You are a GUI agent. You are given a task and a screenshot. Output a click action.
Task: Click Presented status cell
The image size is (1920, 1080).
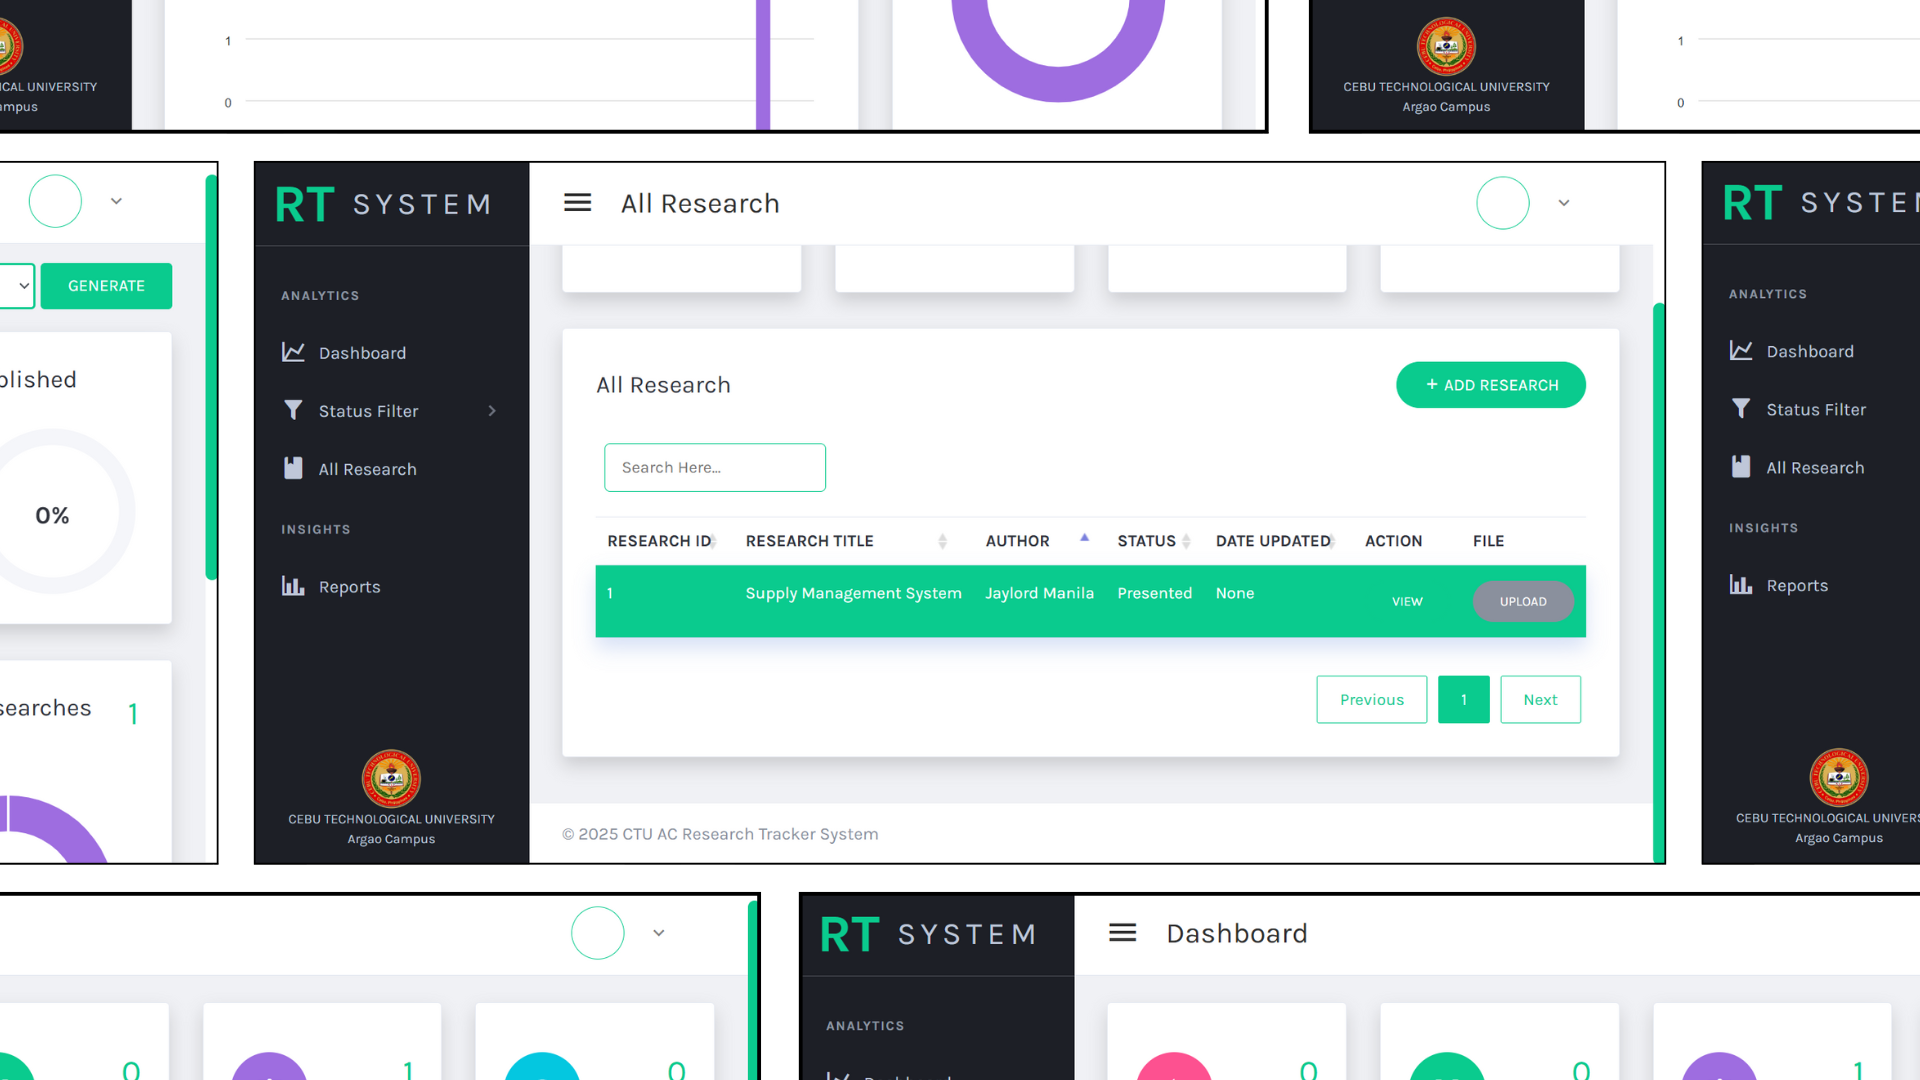point(1154,593)
